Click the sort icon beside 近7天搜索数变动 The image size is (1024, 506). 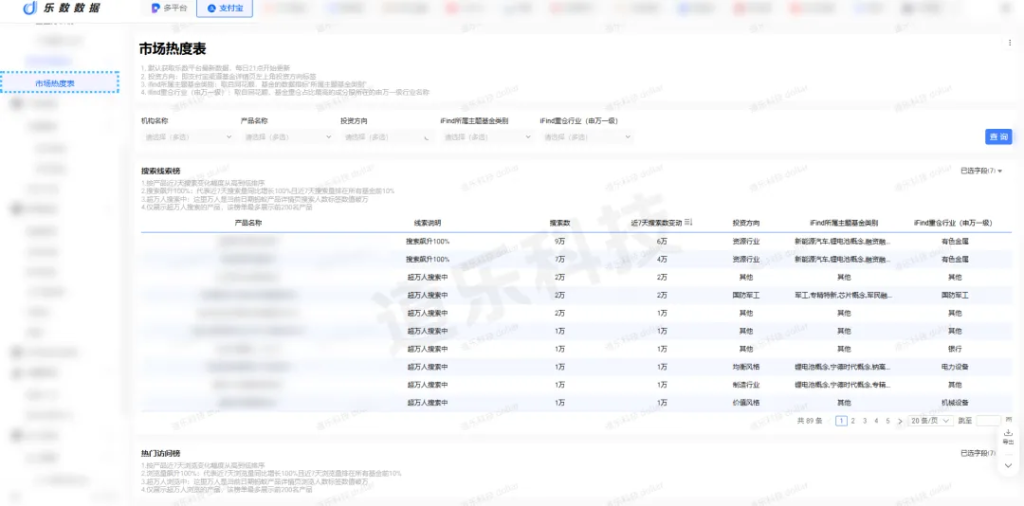tap(688, 222)
